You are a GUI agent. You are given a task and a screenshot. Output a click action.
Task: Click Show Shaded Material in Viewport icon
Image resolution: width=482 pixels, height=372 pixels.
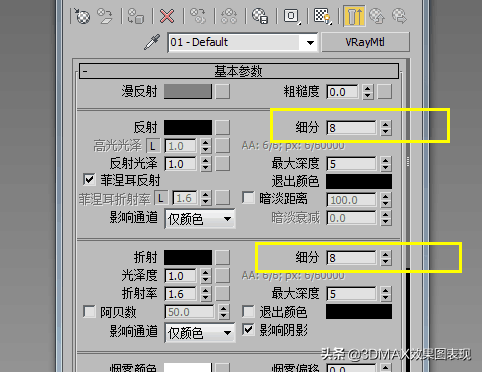click(x=323, y=16)
